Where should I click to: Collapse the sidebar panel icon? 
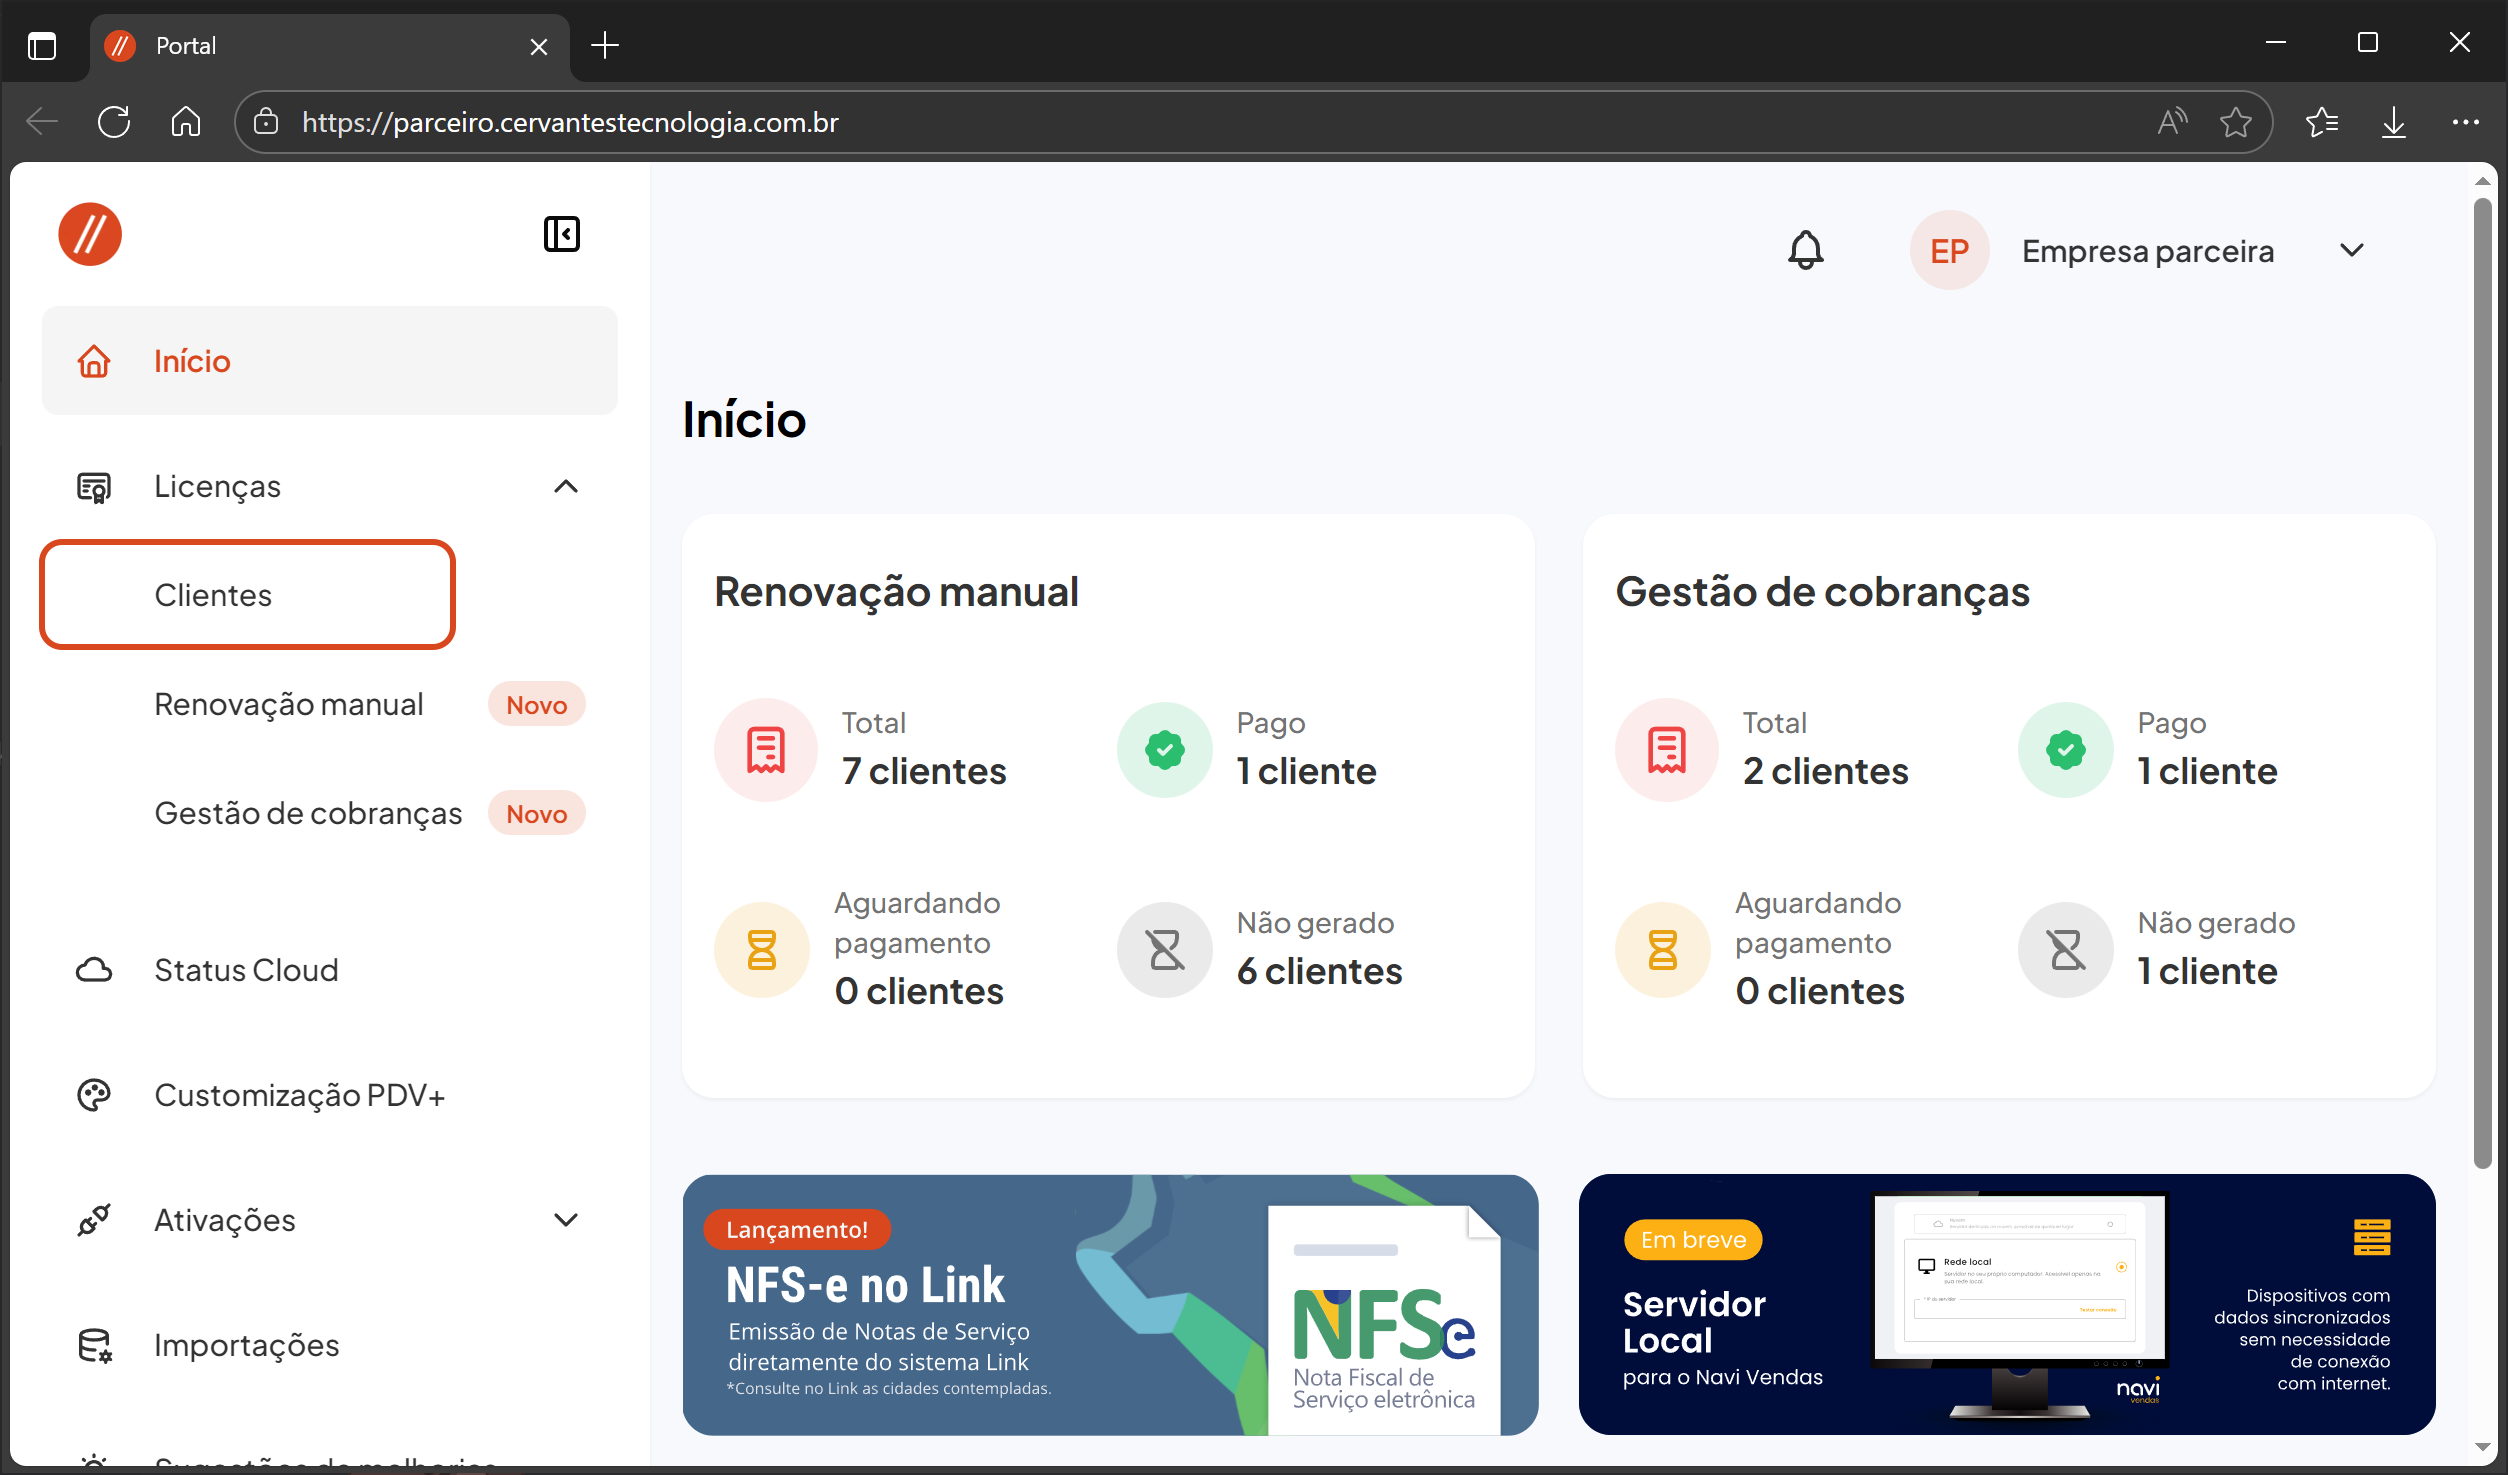(x=561, y=234)
